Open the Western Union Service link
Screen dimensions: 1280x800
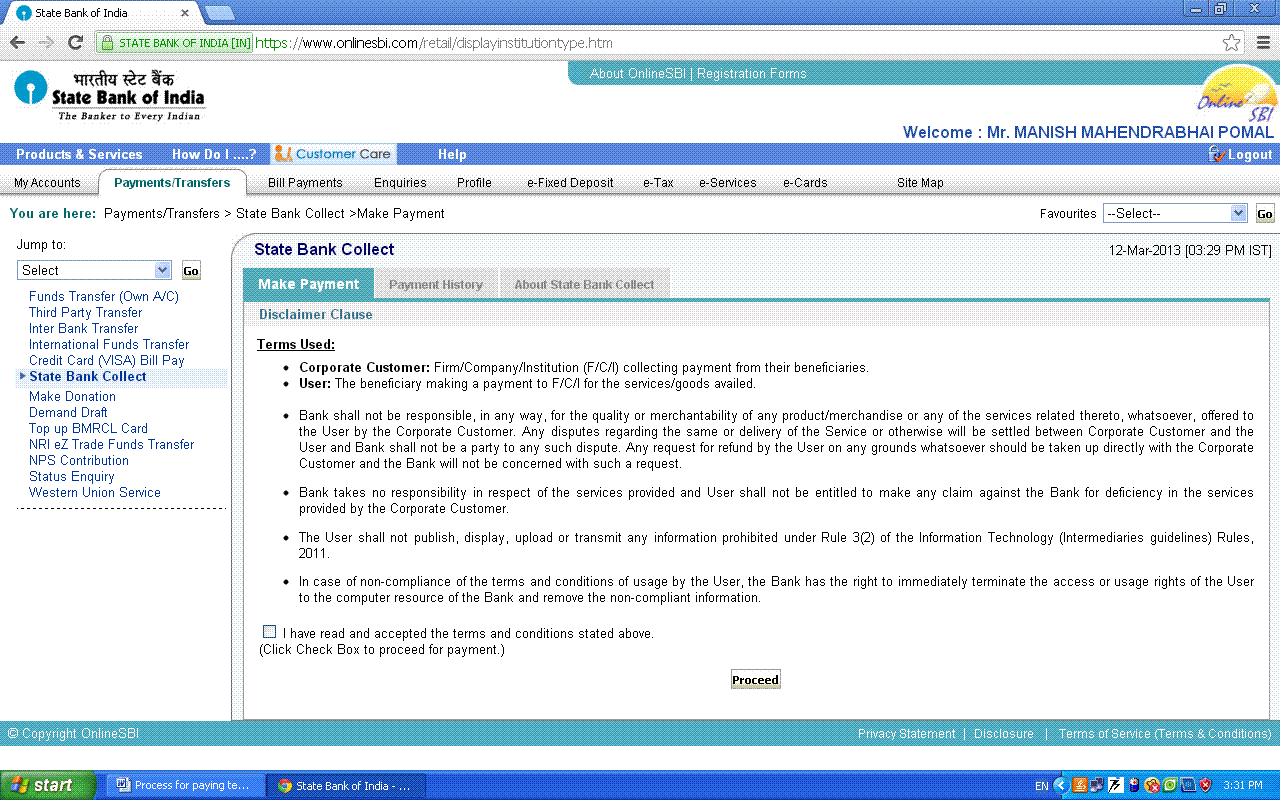coord(94,493)
